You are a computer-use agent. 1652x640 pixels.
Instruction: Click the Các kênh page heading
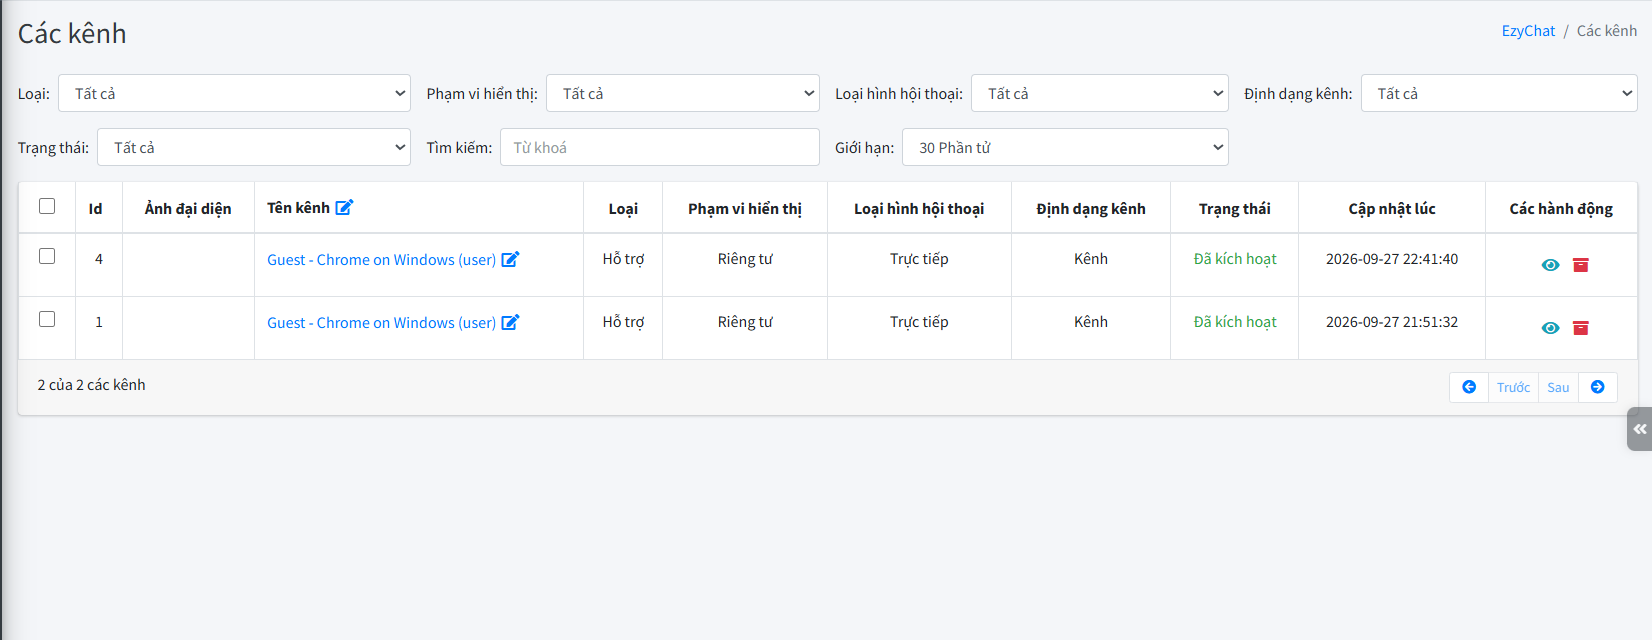(72, 34)
